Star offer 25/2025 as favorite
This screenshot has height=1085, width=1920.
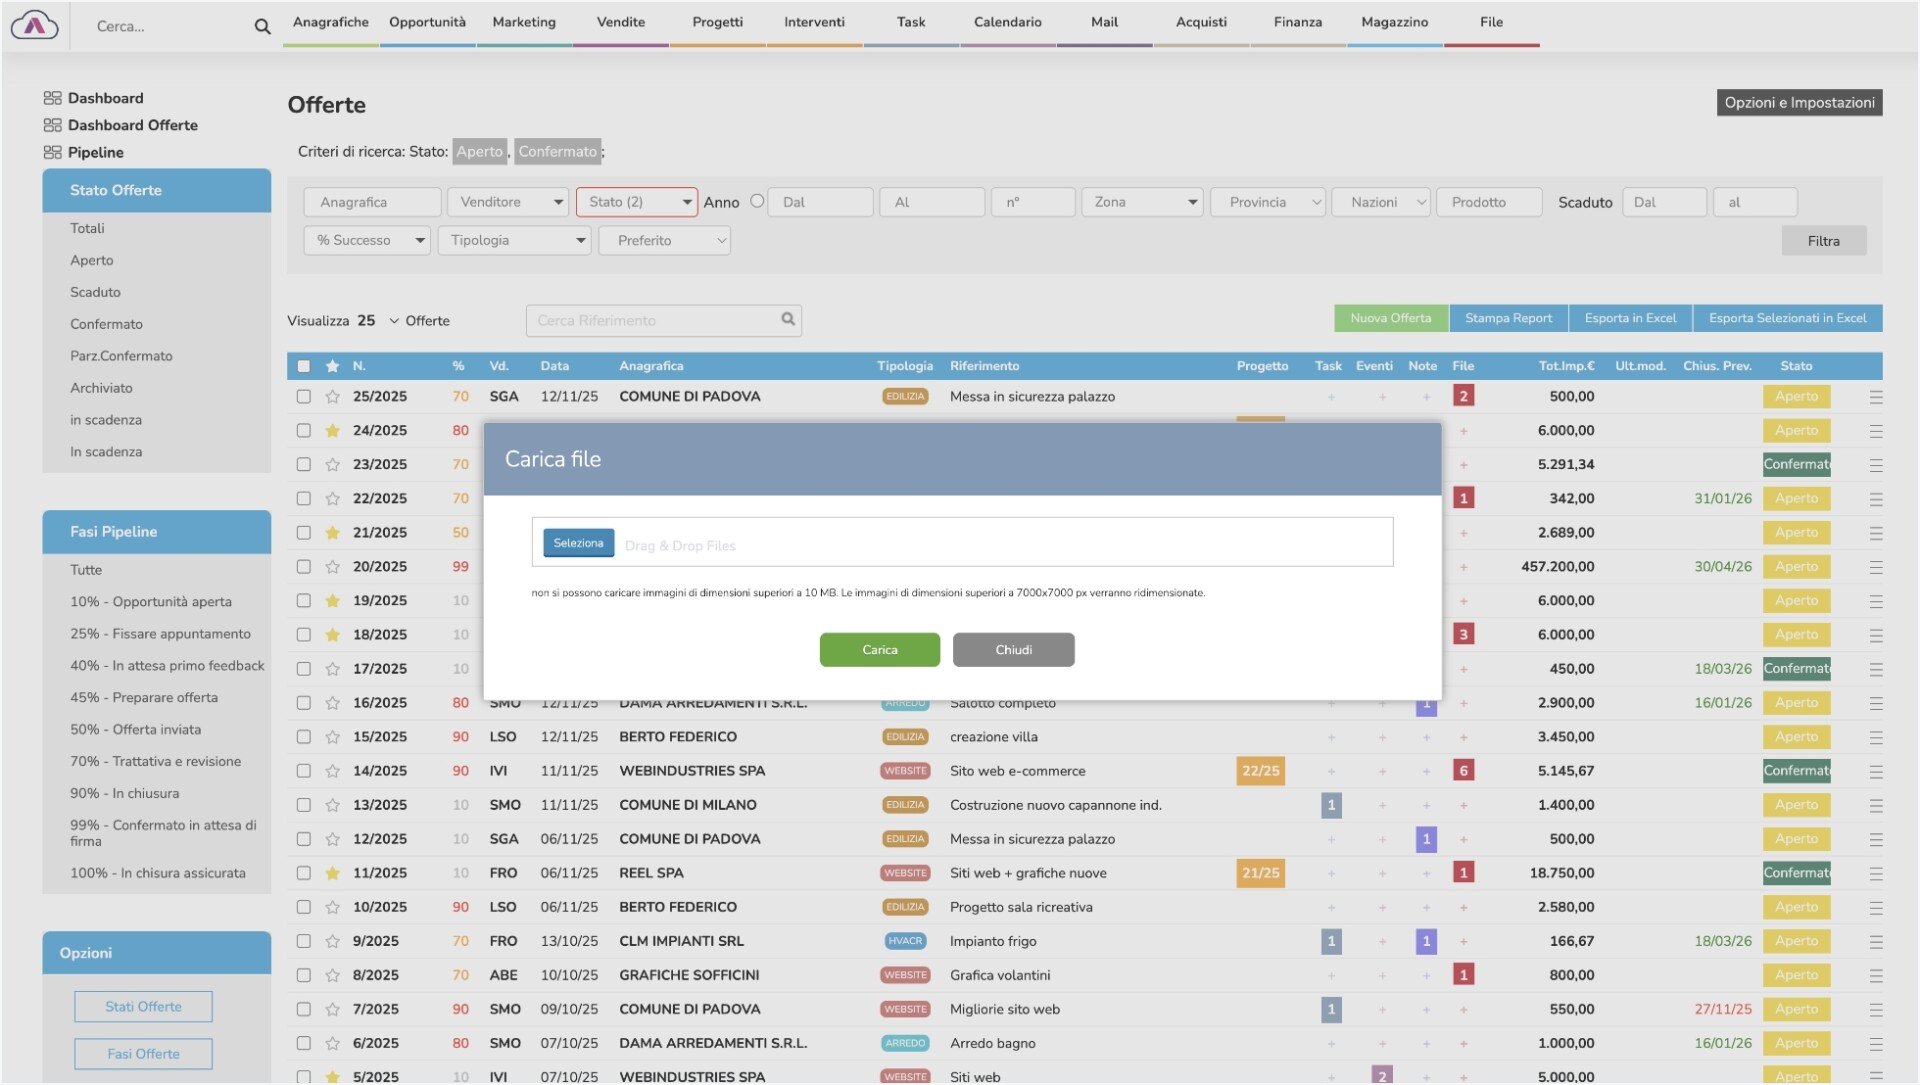(x=333, y=397)
